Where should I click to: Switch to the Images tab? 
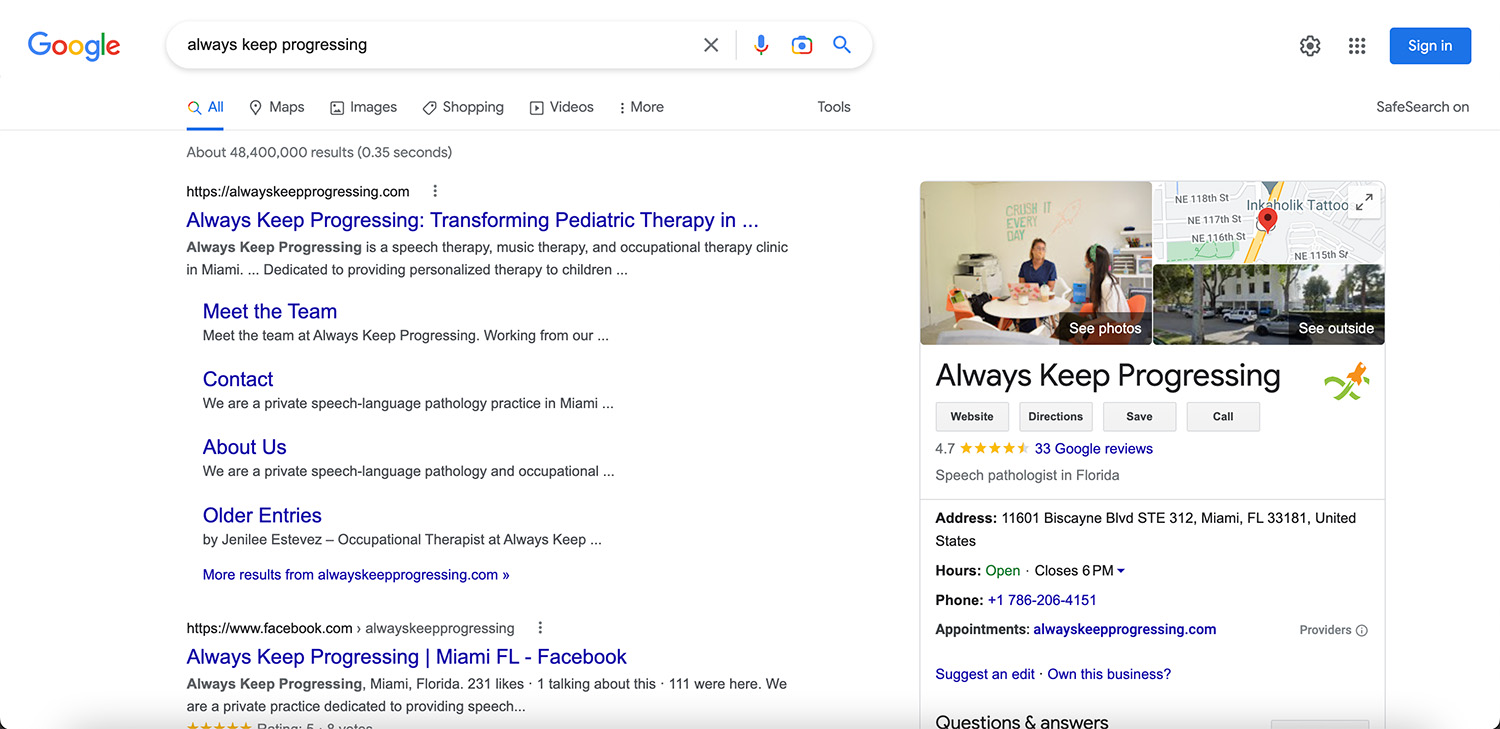point(364,107)
